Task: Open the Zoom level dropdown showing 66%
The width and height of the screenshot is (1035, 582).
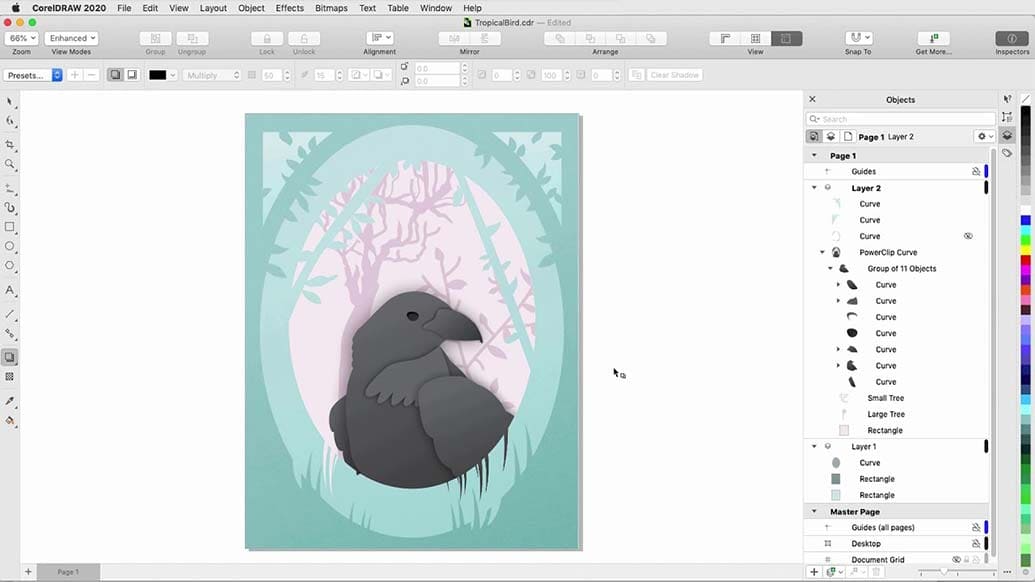Action: [19, 38]
